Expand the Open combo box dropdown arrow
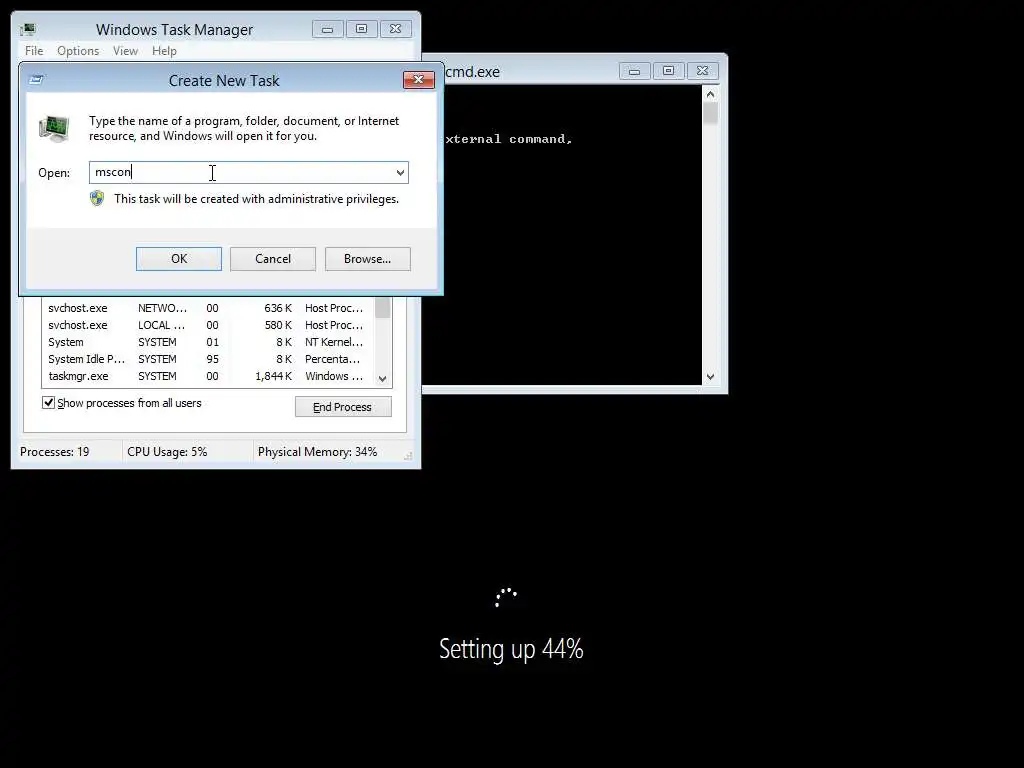Screen dimensions: 1024x768 pyautogui.click(x=400, y=172)
